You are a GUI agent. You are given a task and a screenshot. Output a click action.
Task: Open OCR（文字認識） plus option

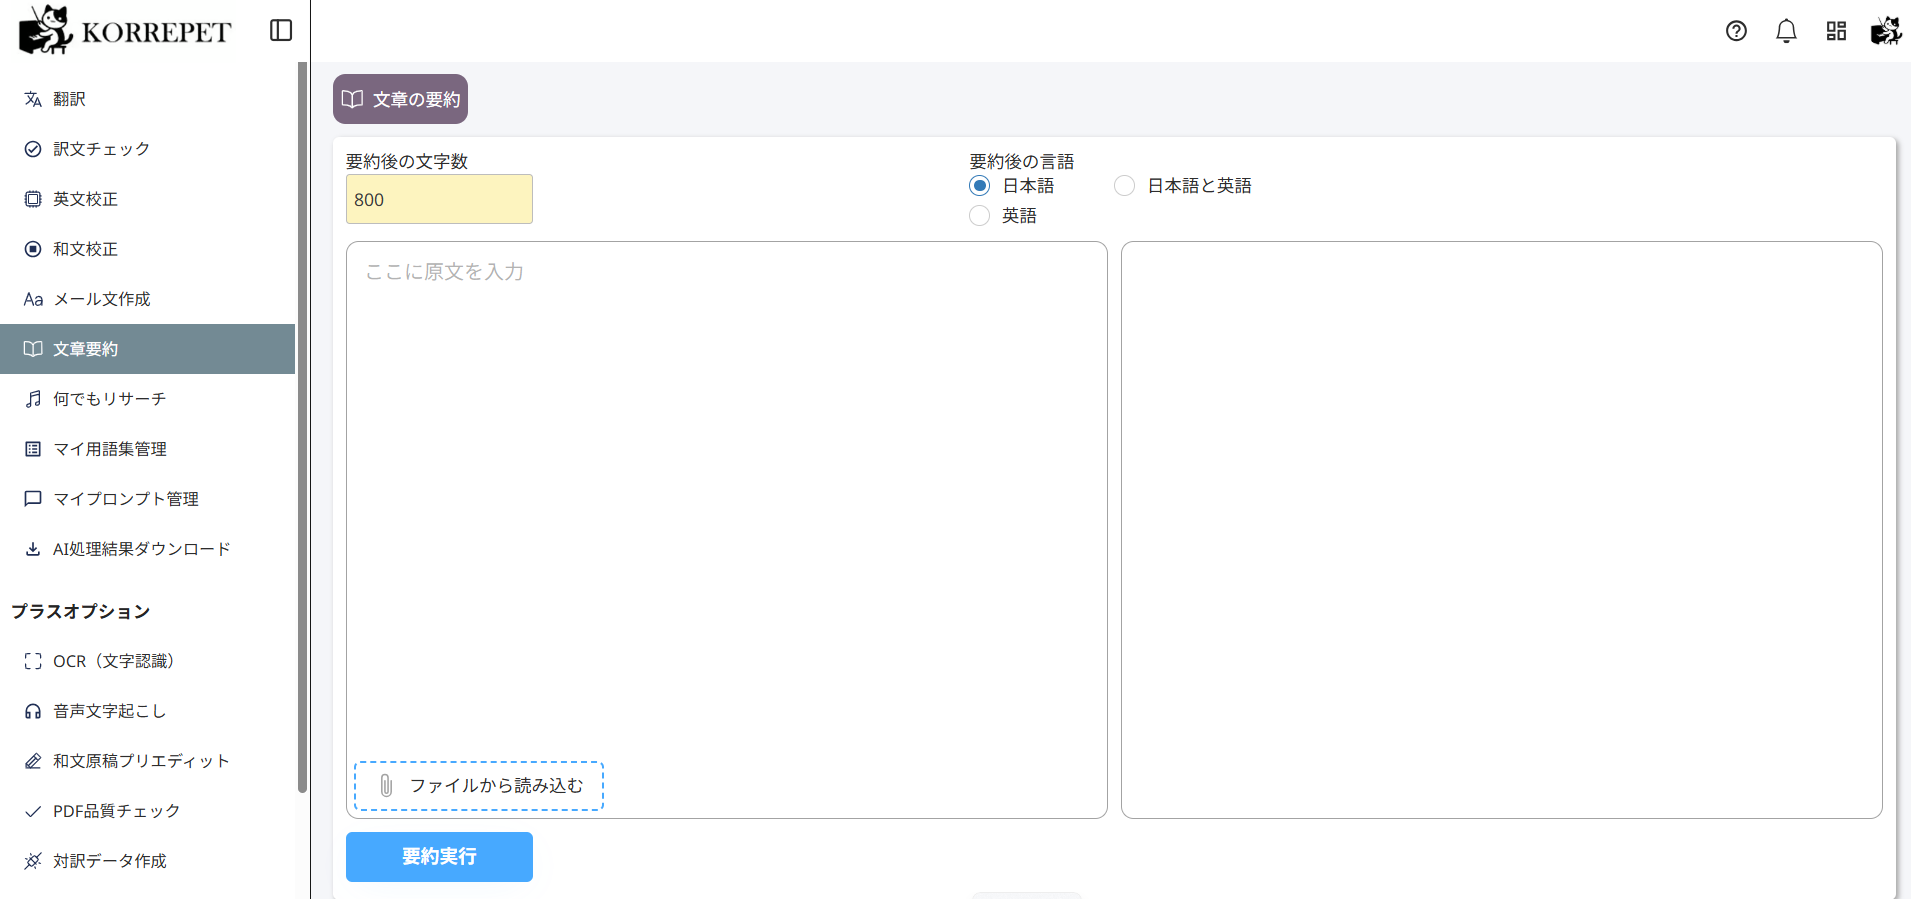147,661
